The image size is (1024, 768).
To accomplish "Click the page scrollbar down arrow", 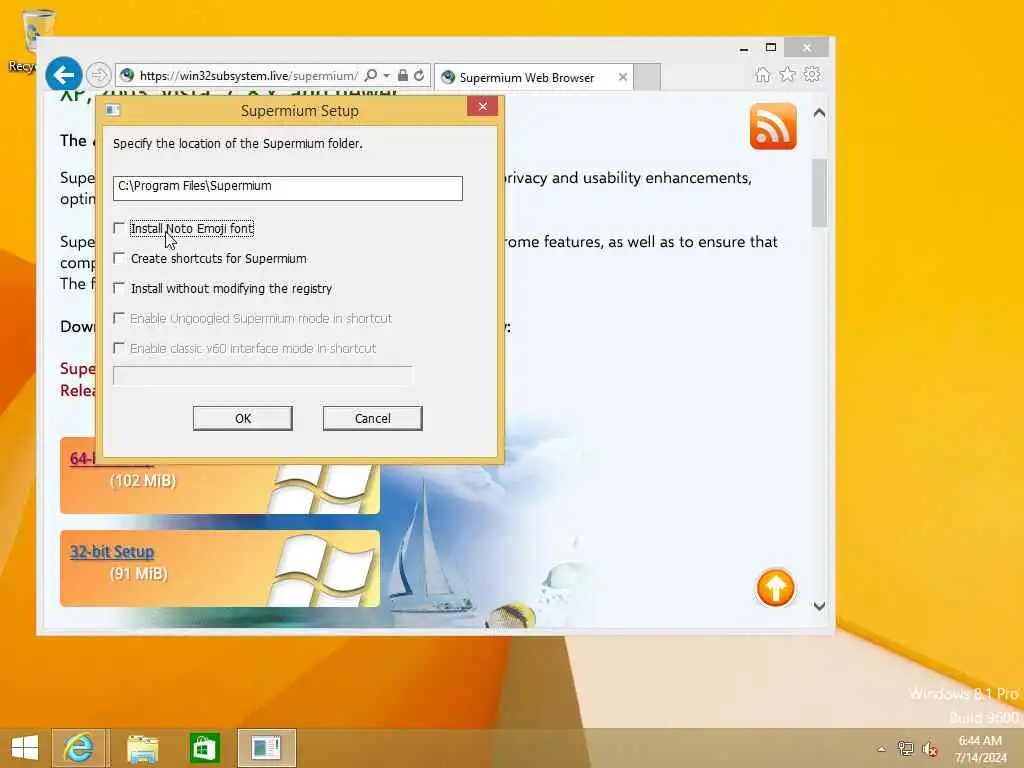I will point(819,606).
